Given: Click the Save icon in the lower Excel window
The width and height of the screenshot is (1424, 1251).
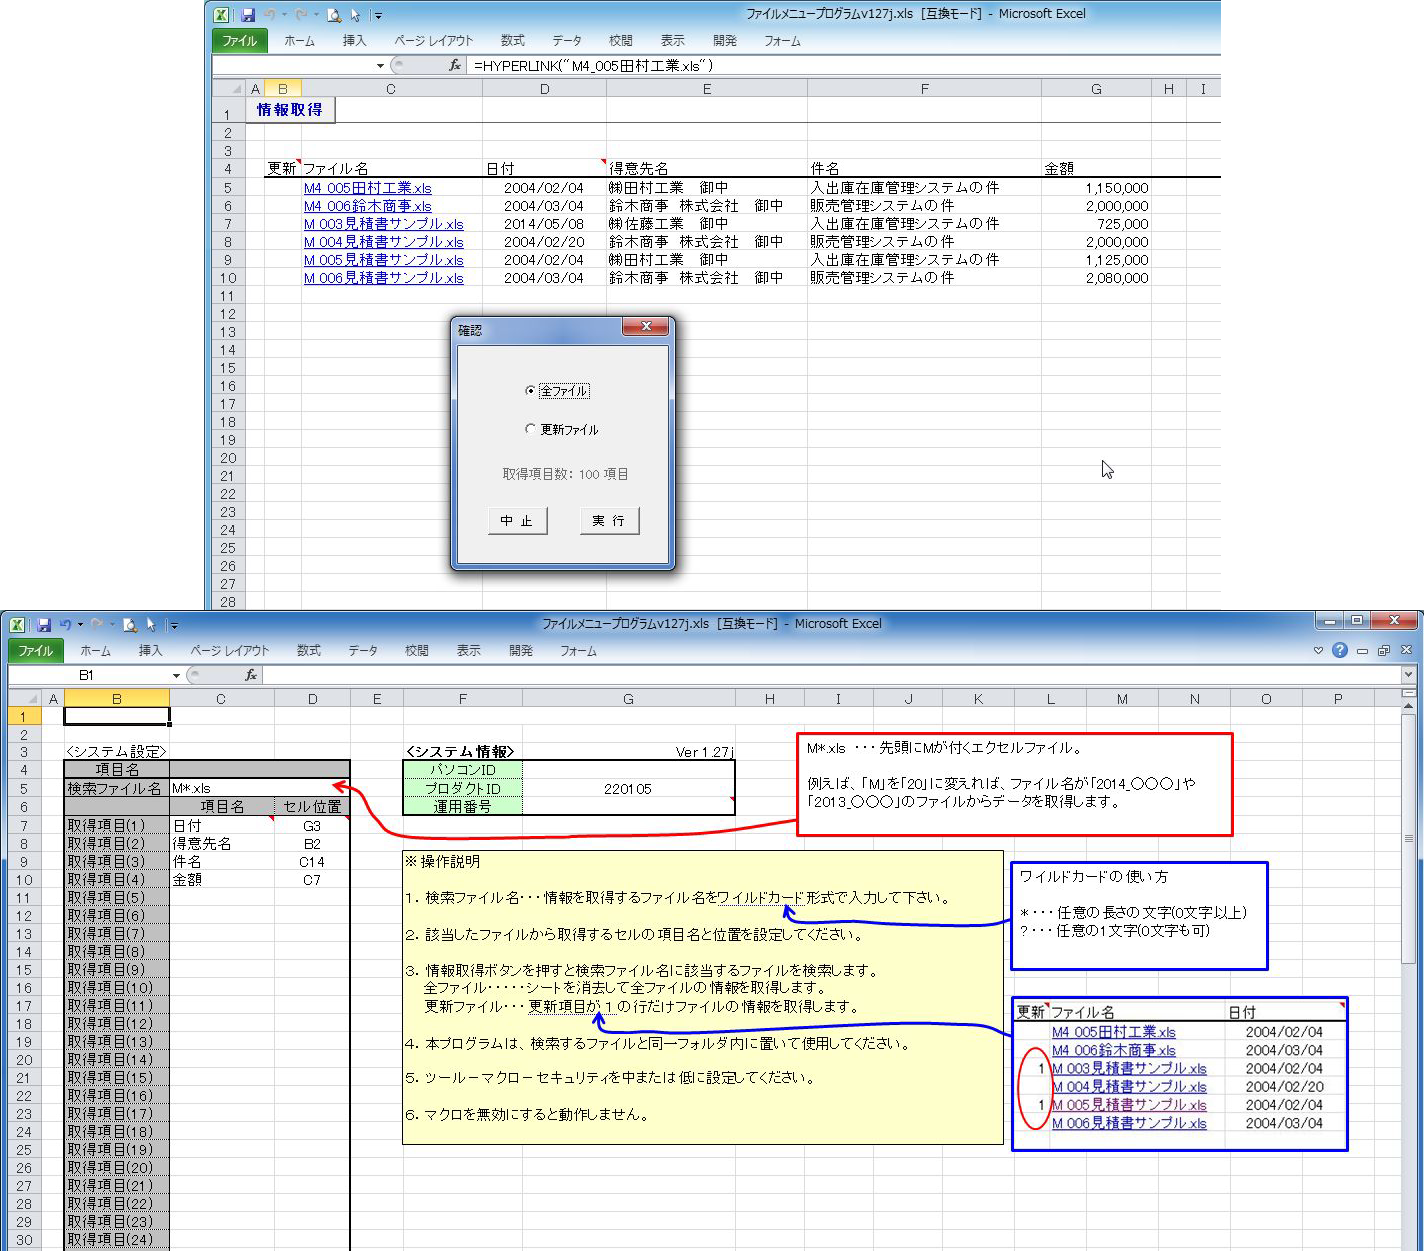Looking at the screenshot, I should (43, 625).
